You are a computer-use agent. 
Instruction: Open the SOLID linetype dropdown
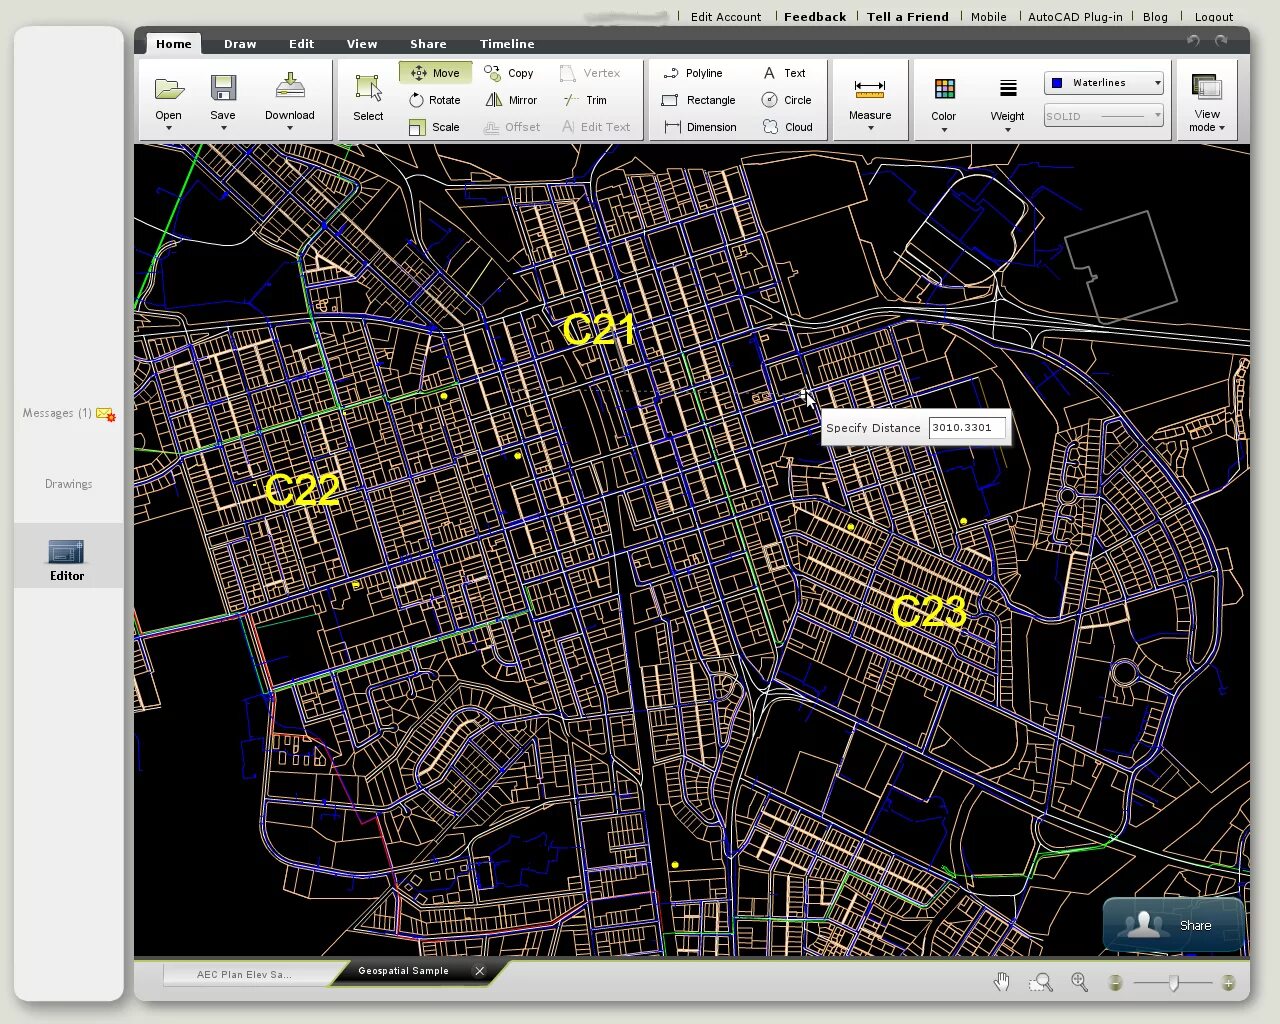click(x=1104, y=116)
